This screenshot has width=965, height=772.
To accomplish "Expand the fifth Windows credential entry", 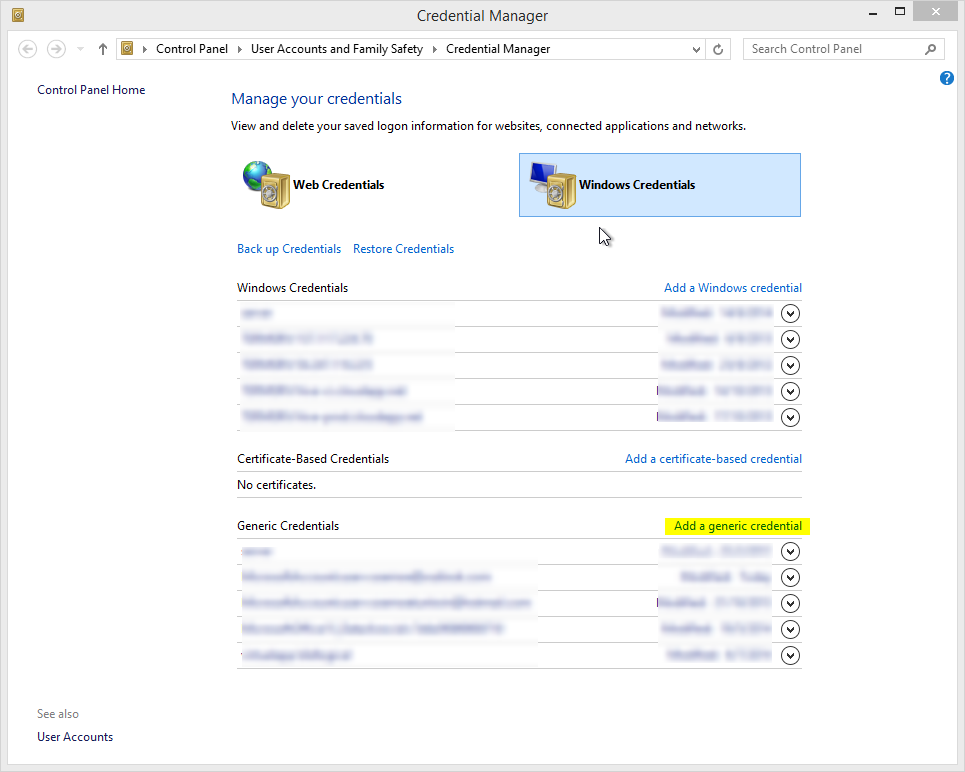I will tap(790, 417).
